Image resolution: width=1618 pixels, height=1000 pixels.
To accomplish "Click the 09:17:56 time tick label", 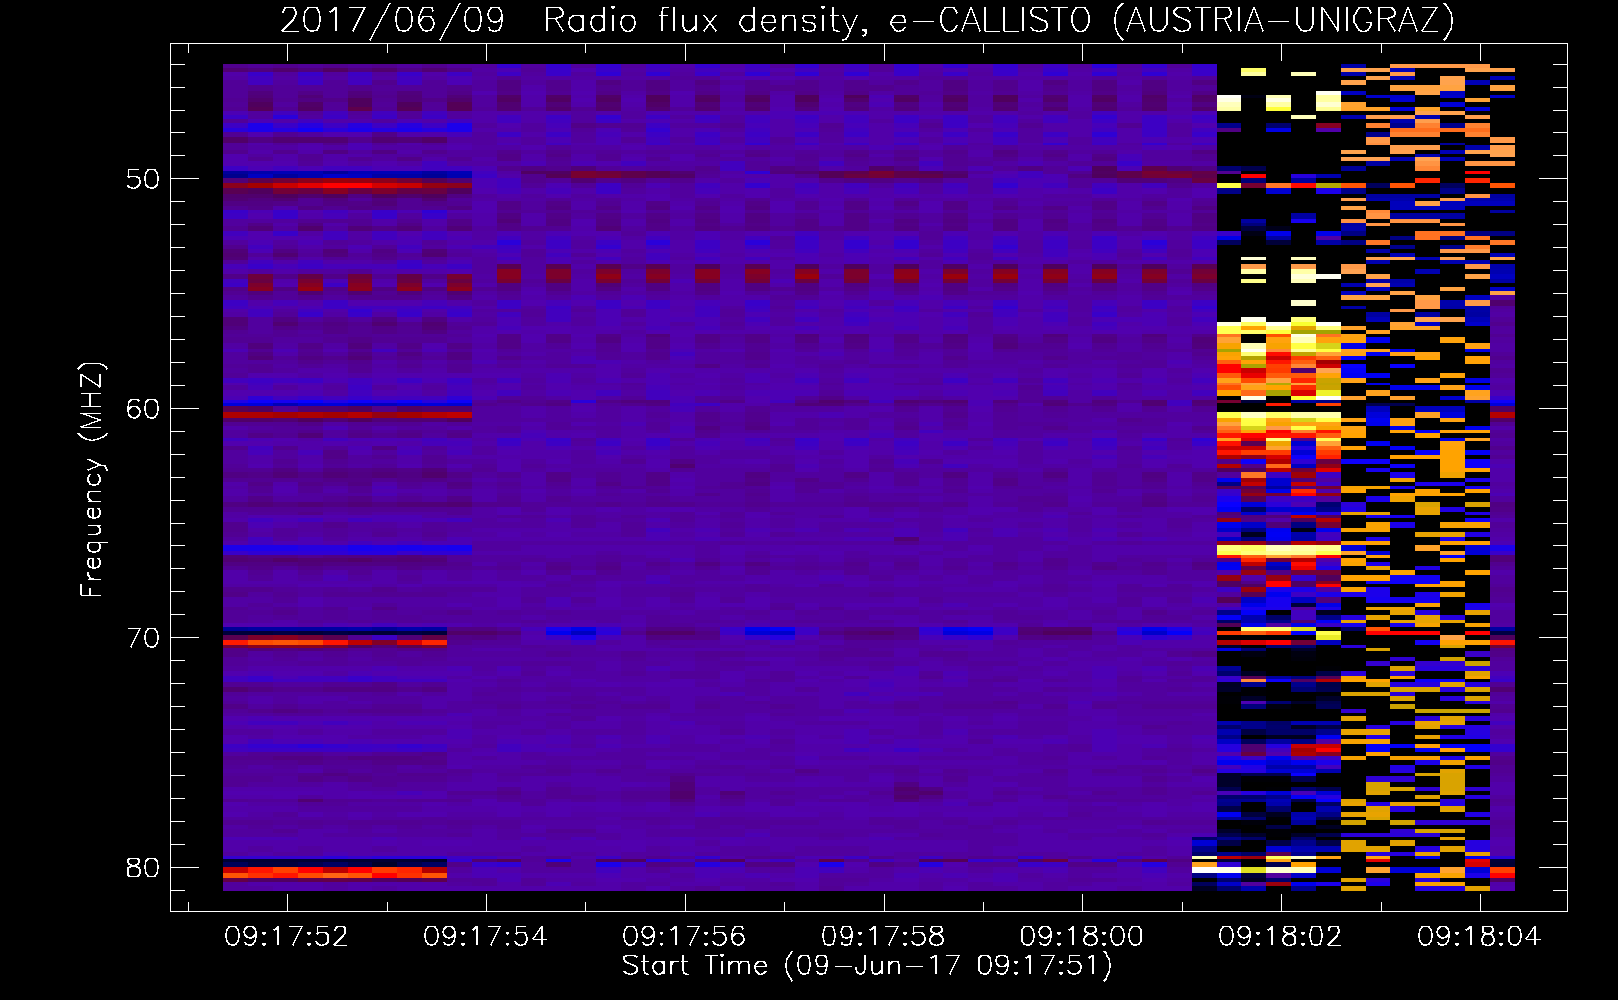I will [x=684, y=937].
